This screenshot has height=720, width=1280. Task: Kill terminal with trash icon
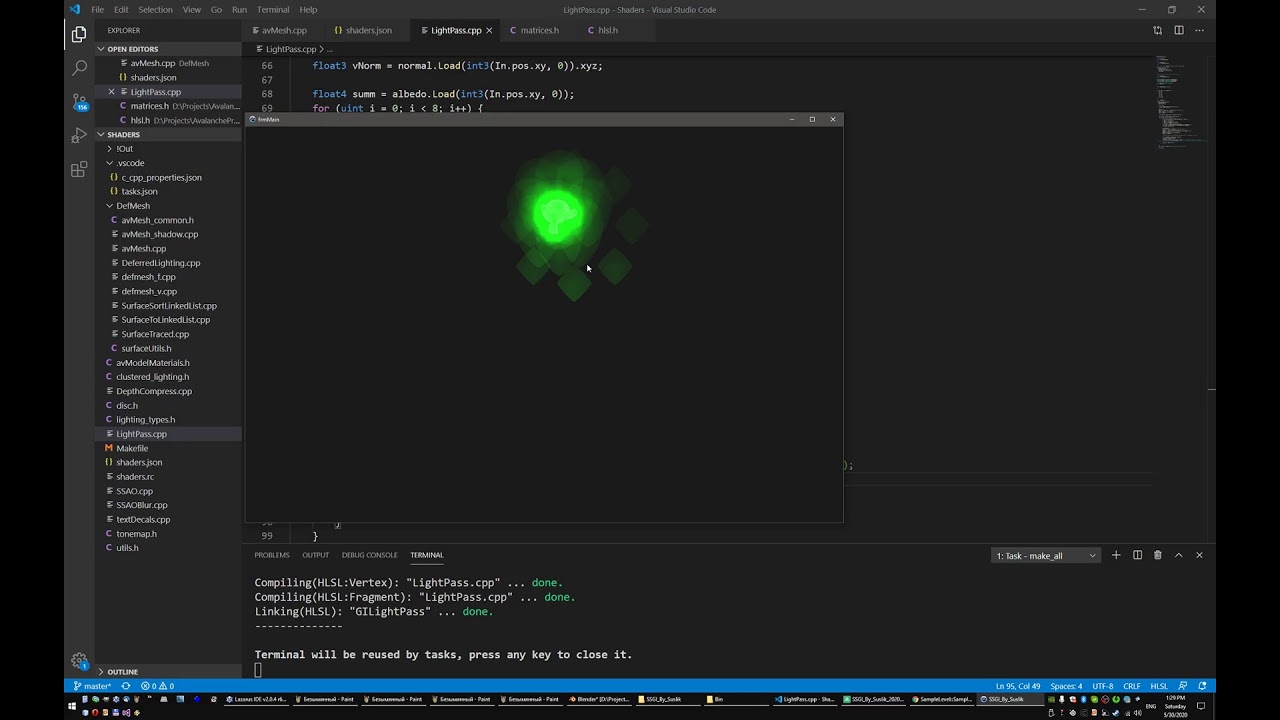tap(1158, 555)
